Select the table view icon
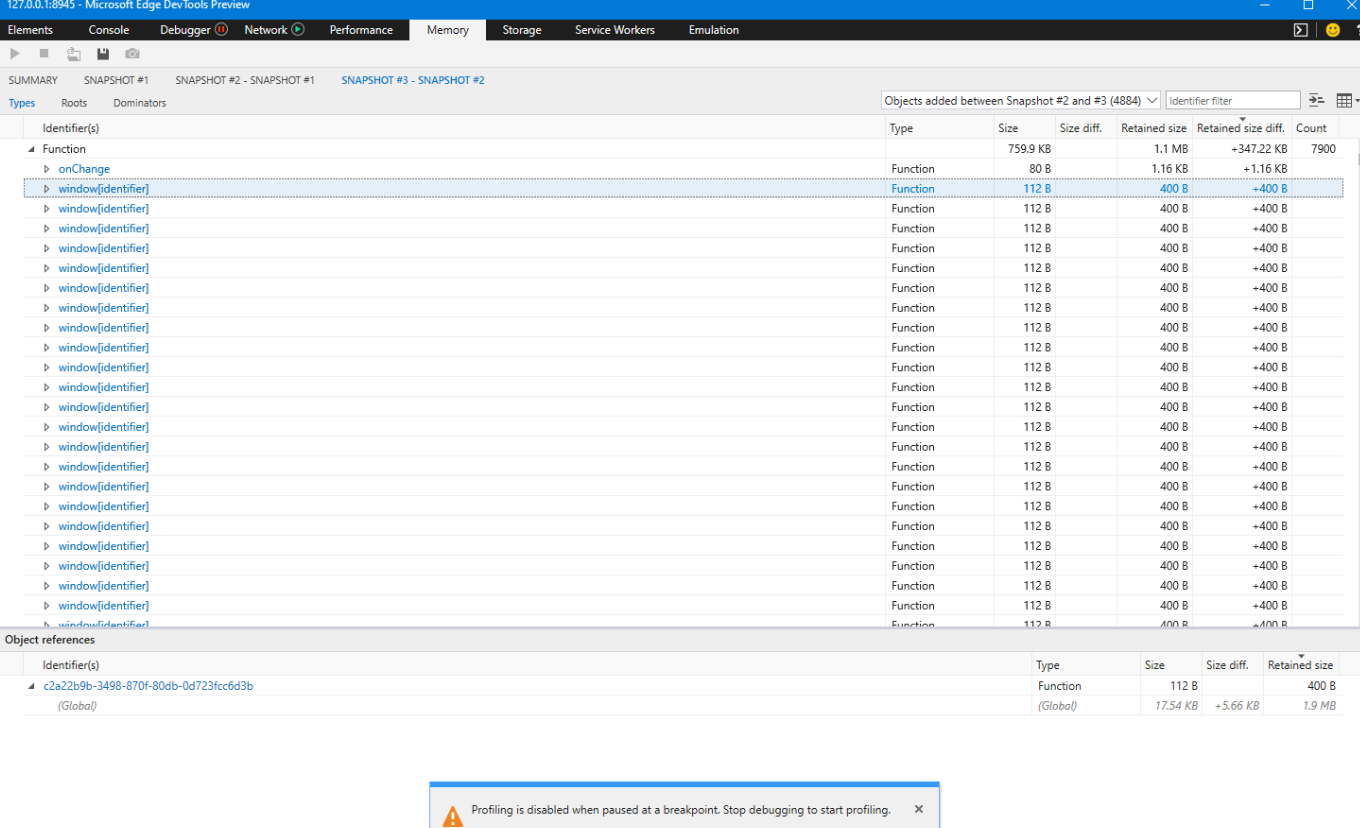This screenshot has width=1360, height=828. coord(1344,100)
